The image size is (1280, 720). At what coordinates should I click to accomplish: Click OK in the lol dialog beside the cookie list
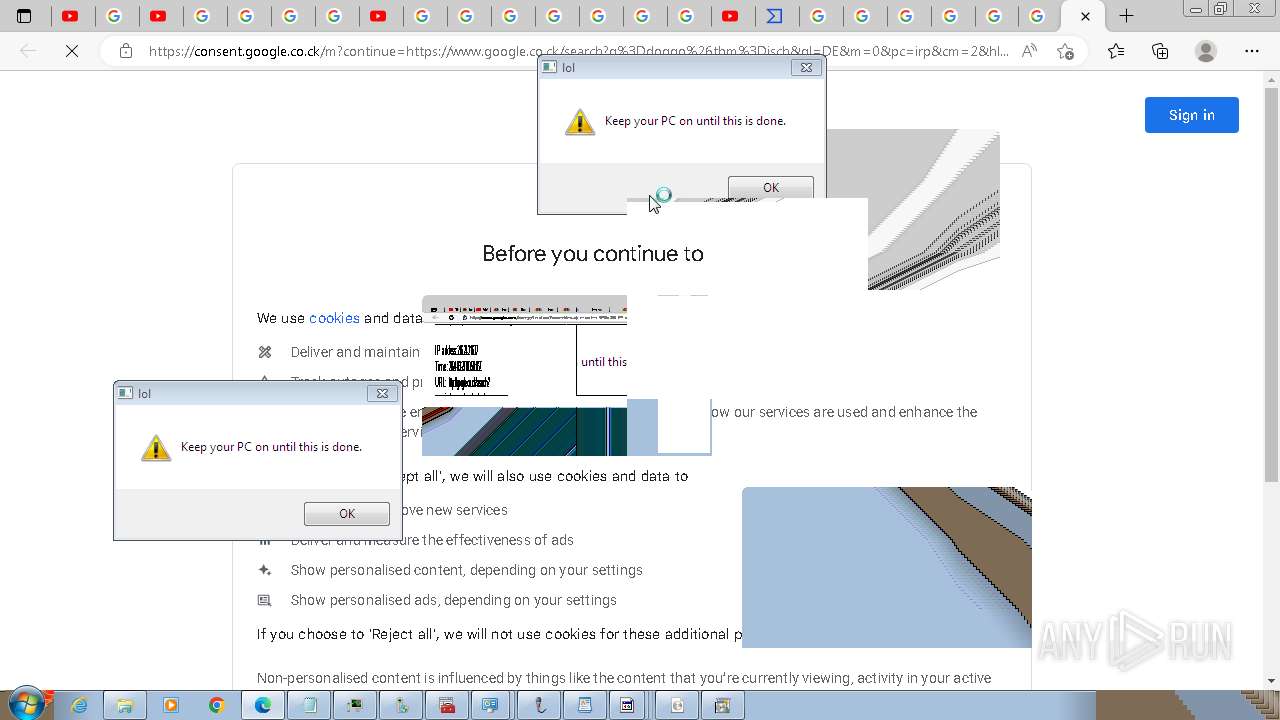pyautogui.click(x=346, y=513)
